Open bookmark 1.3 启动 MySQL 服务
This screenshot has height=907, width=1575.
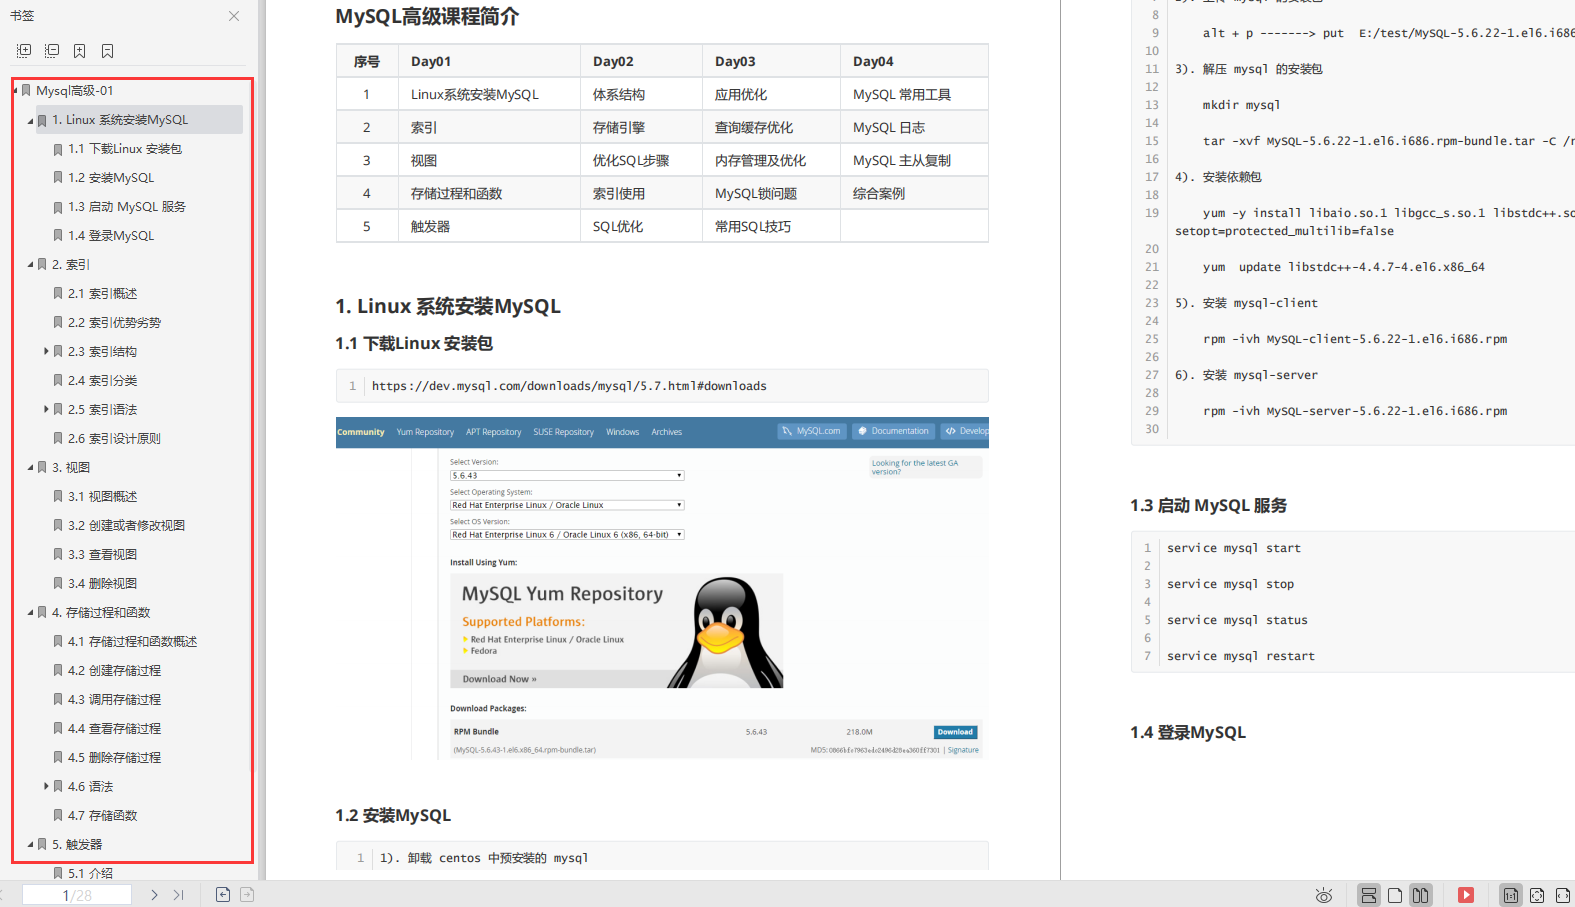click(127, 207)
